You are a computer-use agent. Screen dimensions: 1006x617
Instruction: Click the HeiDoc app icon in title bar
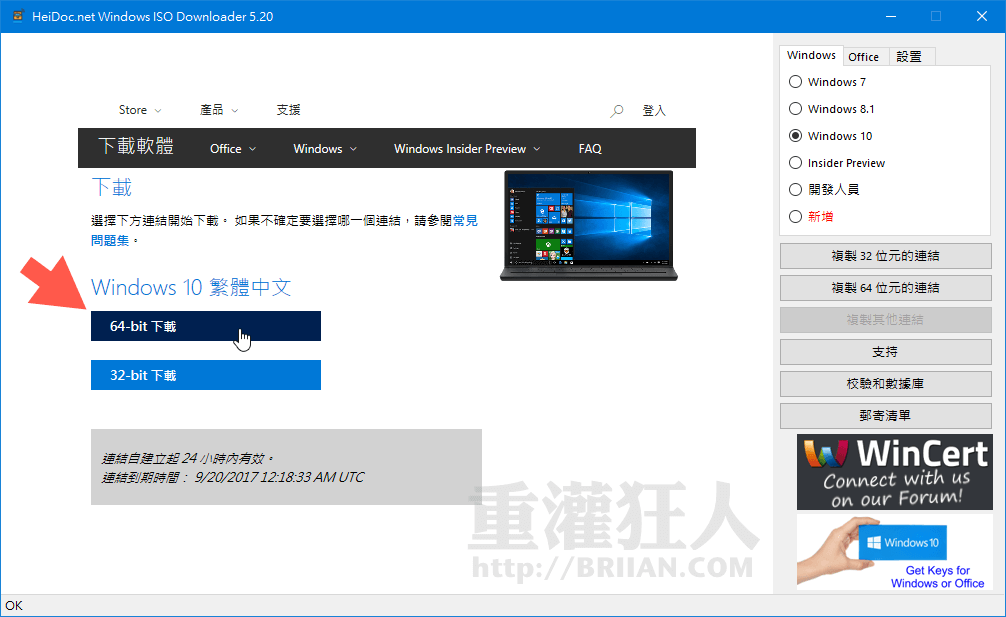(17, 16)
